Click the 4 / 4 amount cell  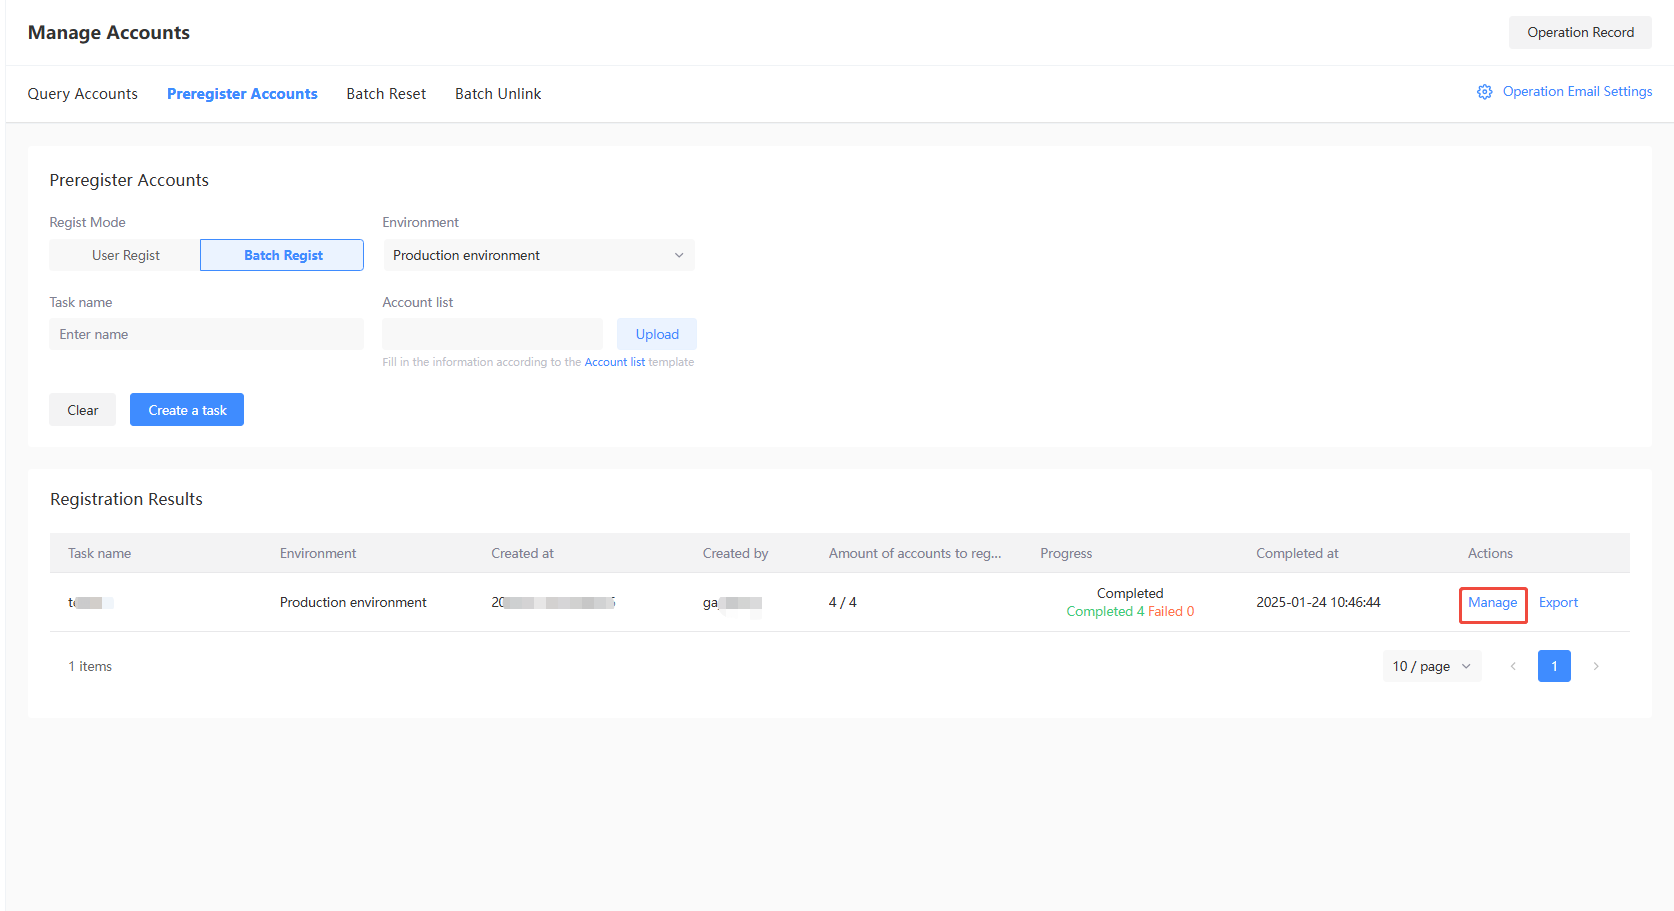pos(843,603)
